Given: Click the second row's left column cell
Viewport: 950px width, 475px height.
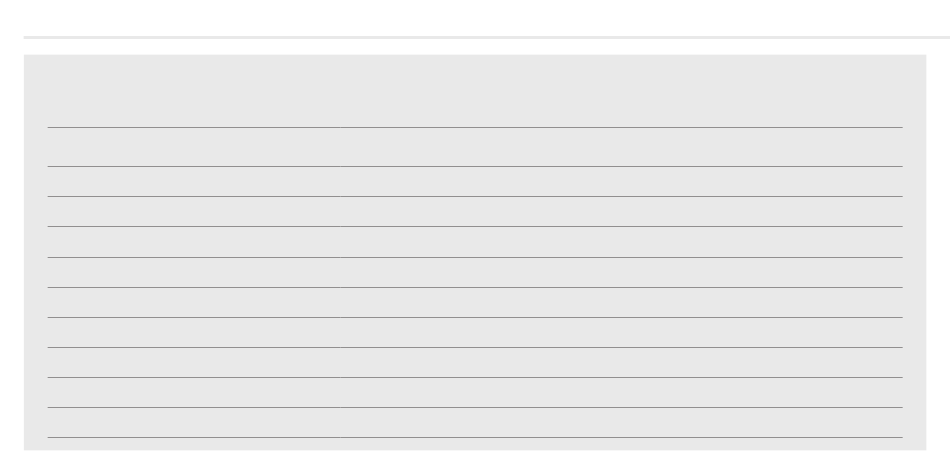Looking at the screenshot, I should point(194,181).
